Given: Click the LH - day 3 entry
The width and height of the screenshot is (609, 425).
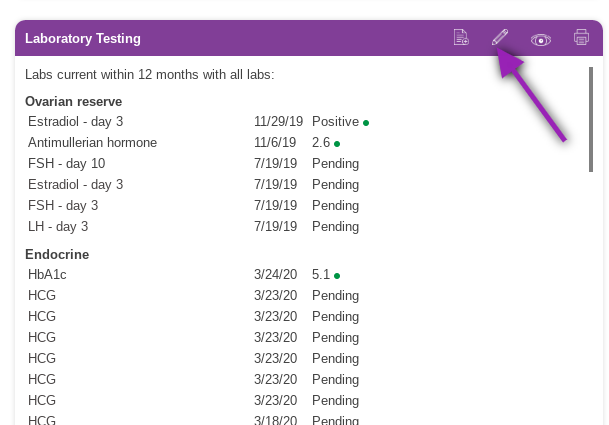Looking at the screenshot, I should point(58,227).
